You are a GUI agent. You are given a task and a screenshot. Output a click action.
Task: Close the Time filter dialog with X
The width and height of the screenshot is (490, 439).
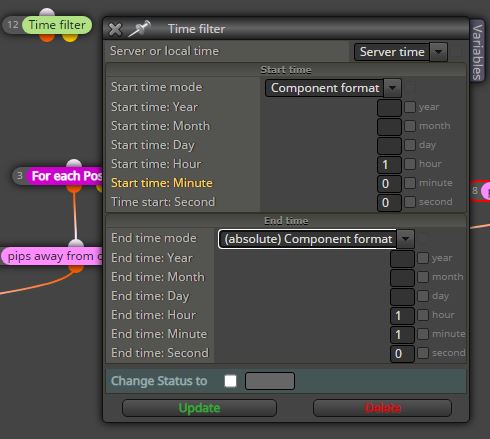pyautogui.click(x=115, y=29)
